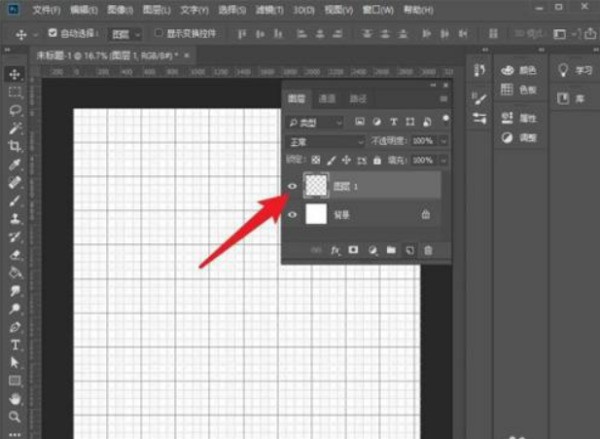Open the Edit menu
This screenshot has width=600, height=439.
[84, 10]
